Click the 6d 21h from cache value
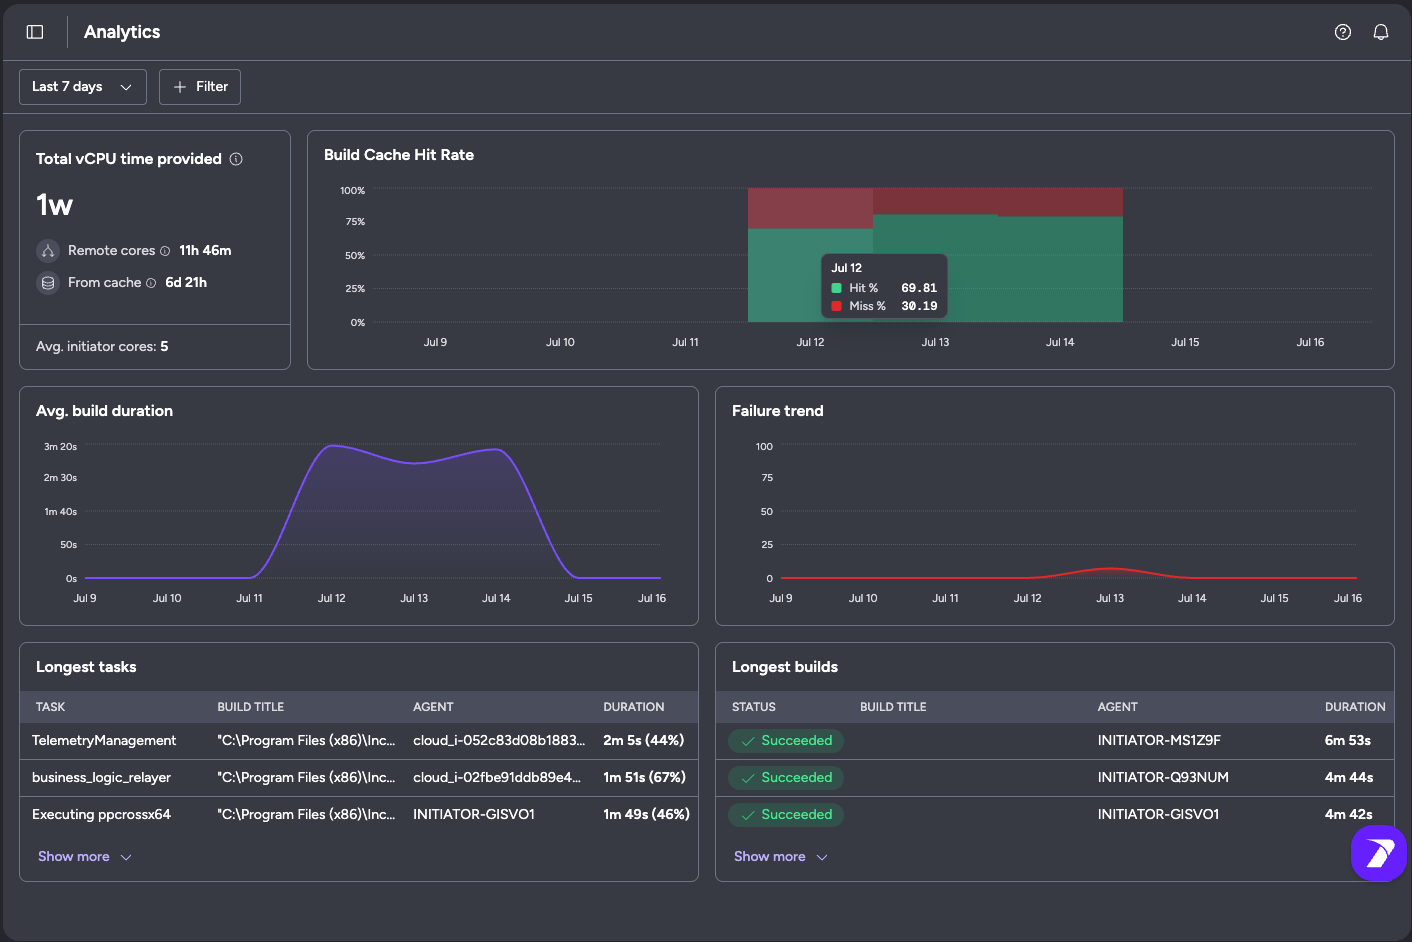Image resolution: width=1412 pixels, height=942 pixels. 186,283
